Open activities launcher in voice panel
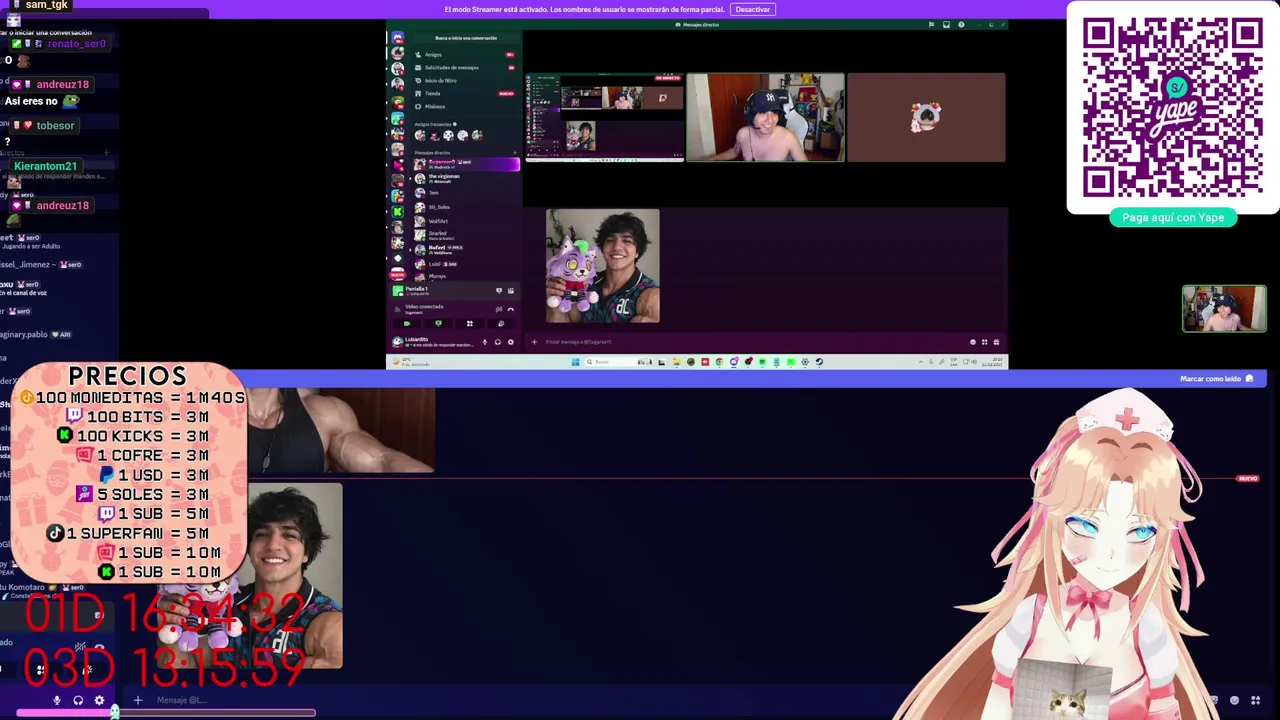The image size is (1280, 720). click(470, 323)
